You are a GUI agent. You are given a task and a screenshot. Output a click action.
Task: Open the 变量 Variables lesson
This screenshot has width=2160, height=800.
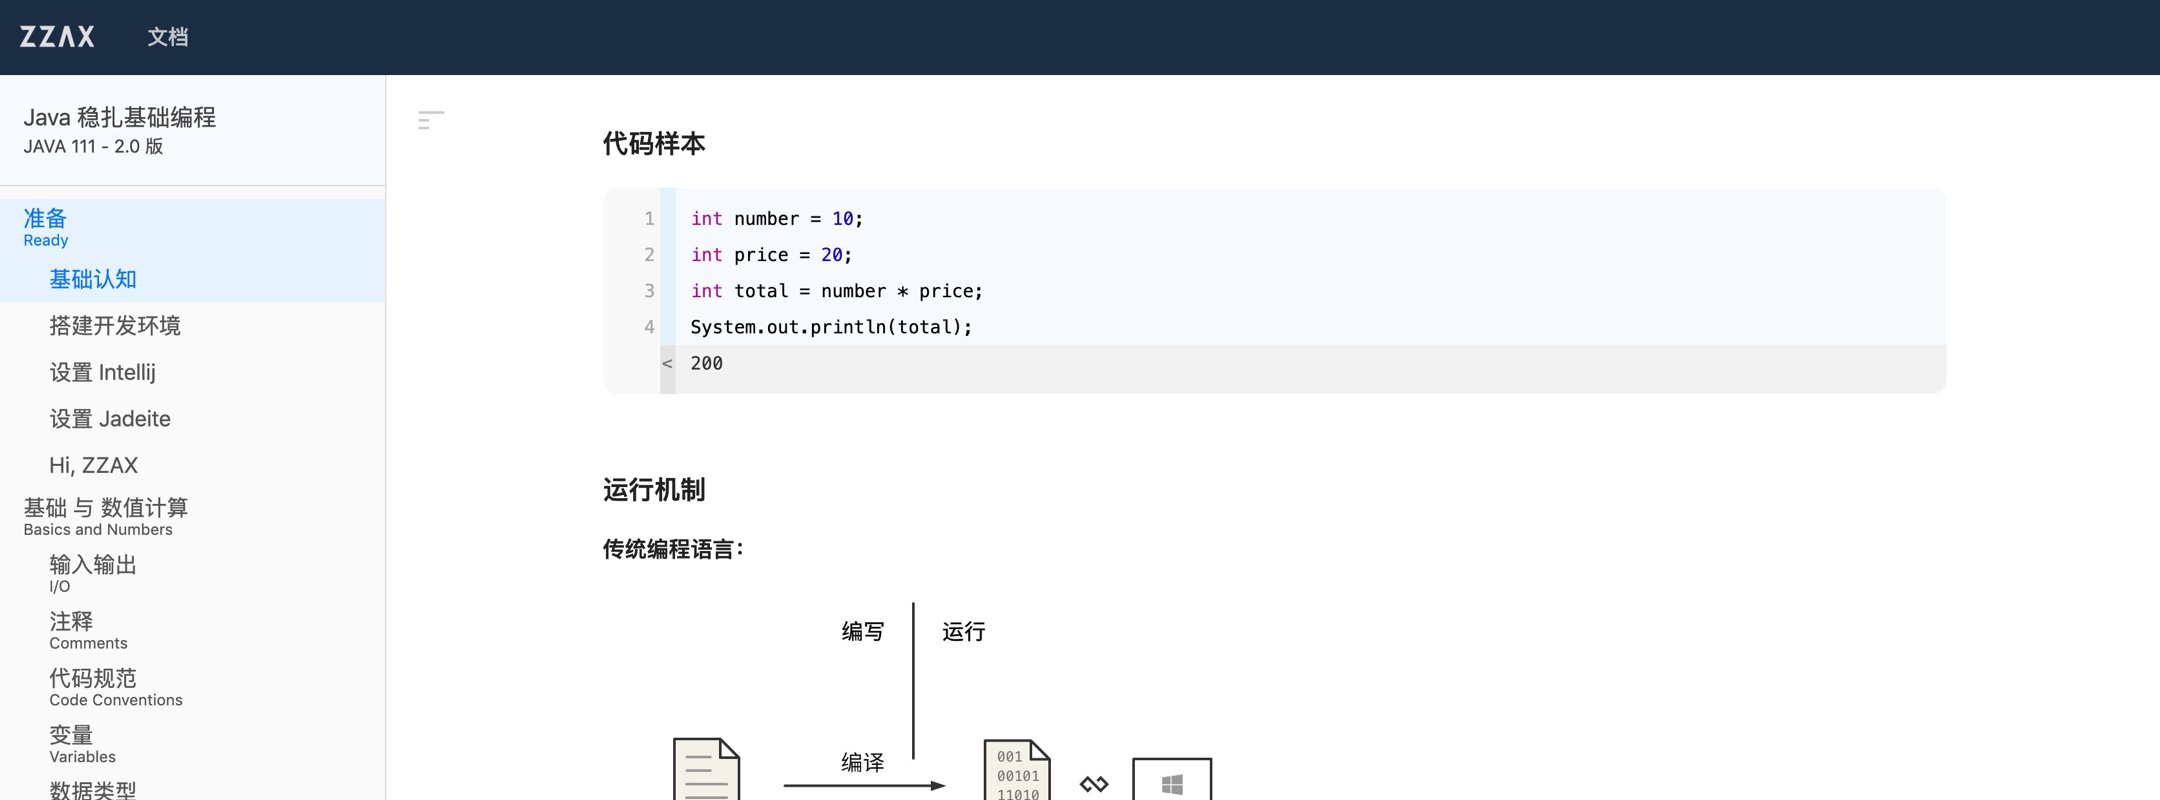(82, 744)
